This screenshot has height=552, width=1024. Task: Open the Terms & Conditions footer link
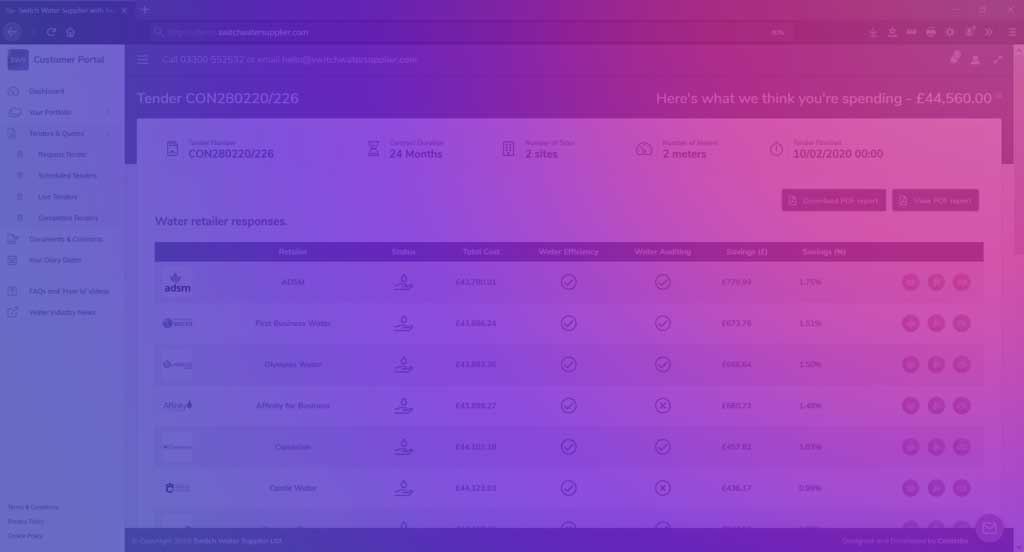tap(33, 508)
